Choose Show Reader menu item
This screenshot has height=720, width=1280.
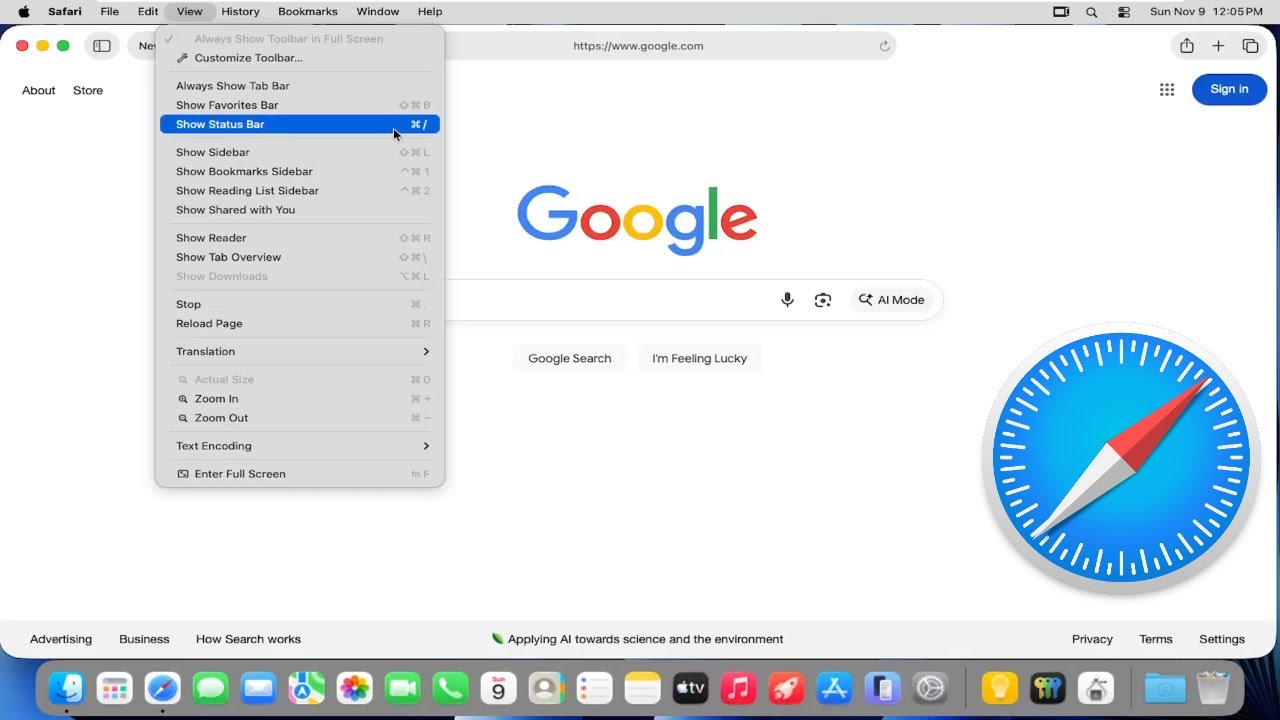click(x=300, y=238)
